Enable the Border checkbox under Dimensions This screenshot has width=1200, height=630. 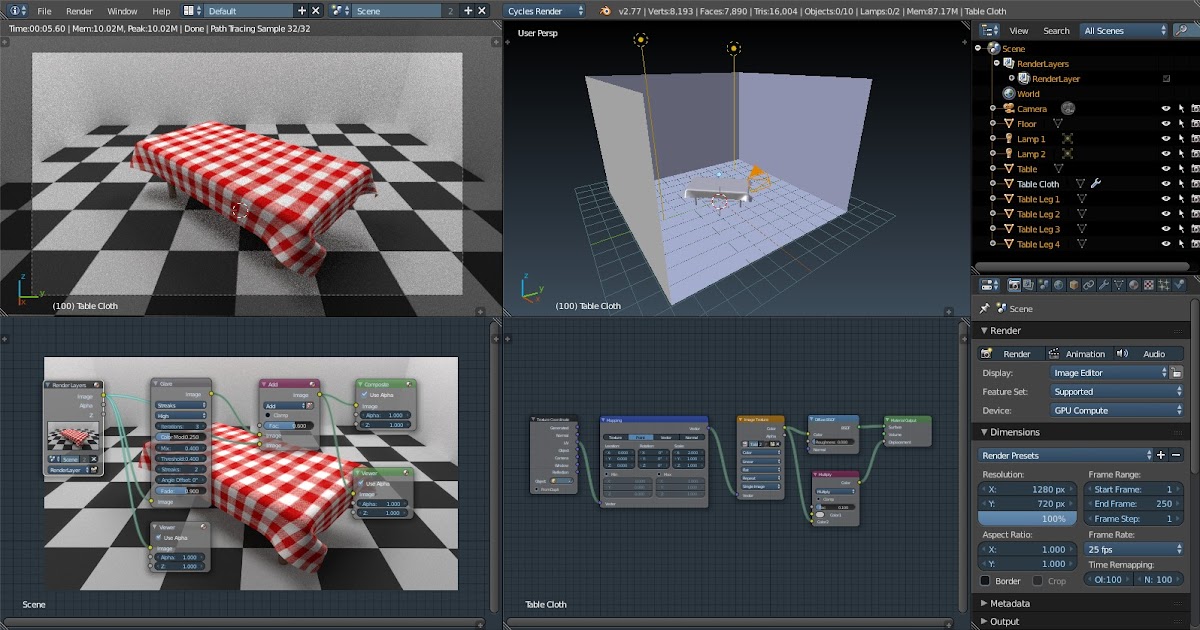986,581
